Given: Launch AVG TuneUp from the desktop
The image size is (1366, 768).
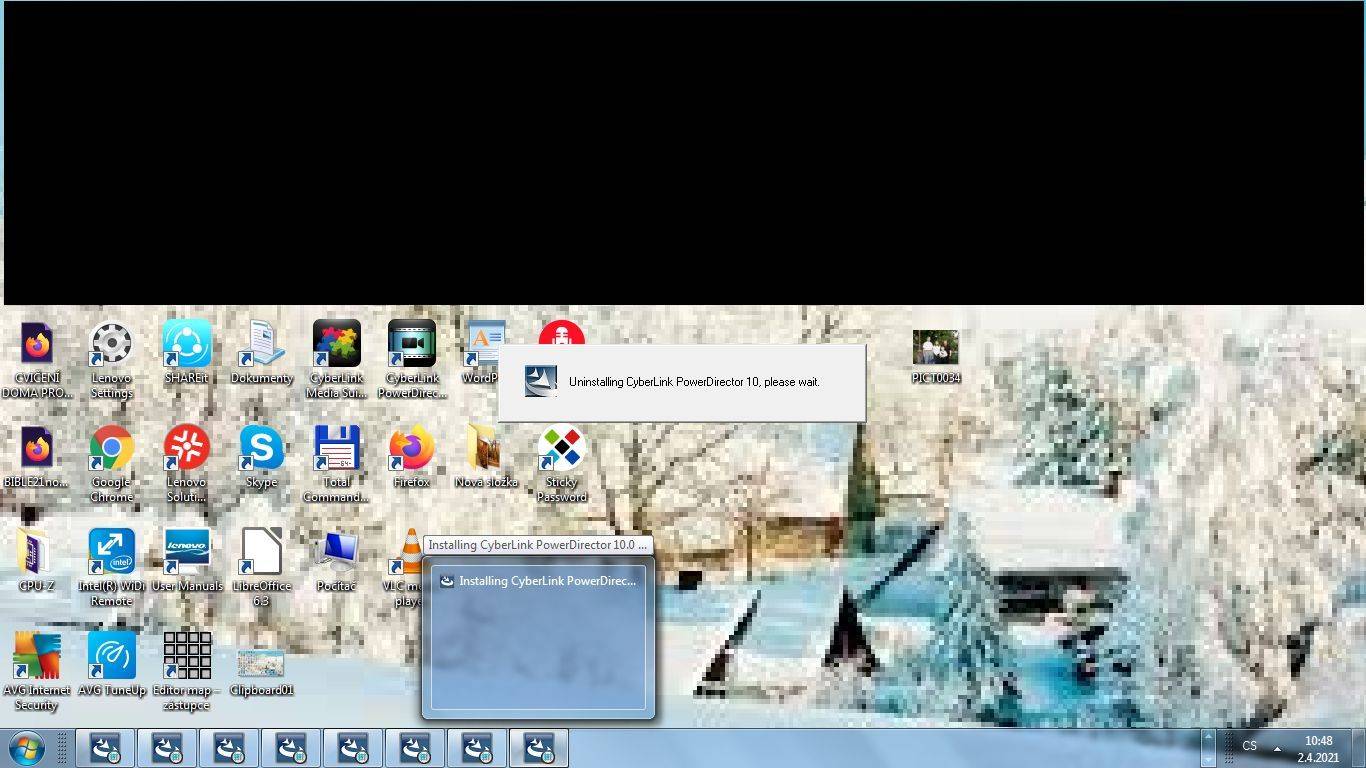Looking at the screenshot, I should (x=111, y=664).
